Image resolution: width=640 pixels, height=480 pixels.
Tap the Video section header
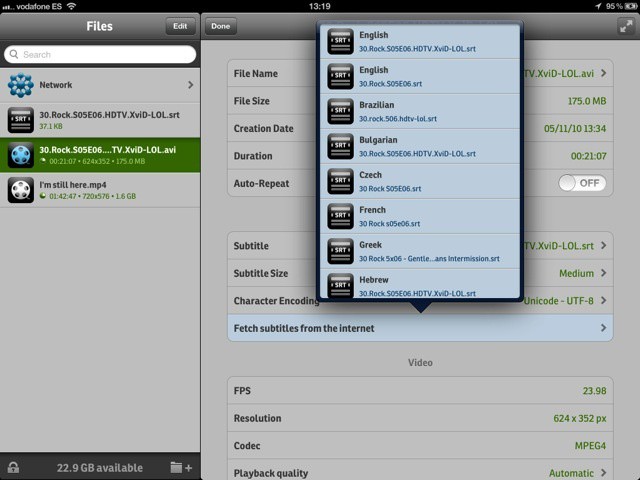420,362
